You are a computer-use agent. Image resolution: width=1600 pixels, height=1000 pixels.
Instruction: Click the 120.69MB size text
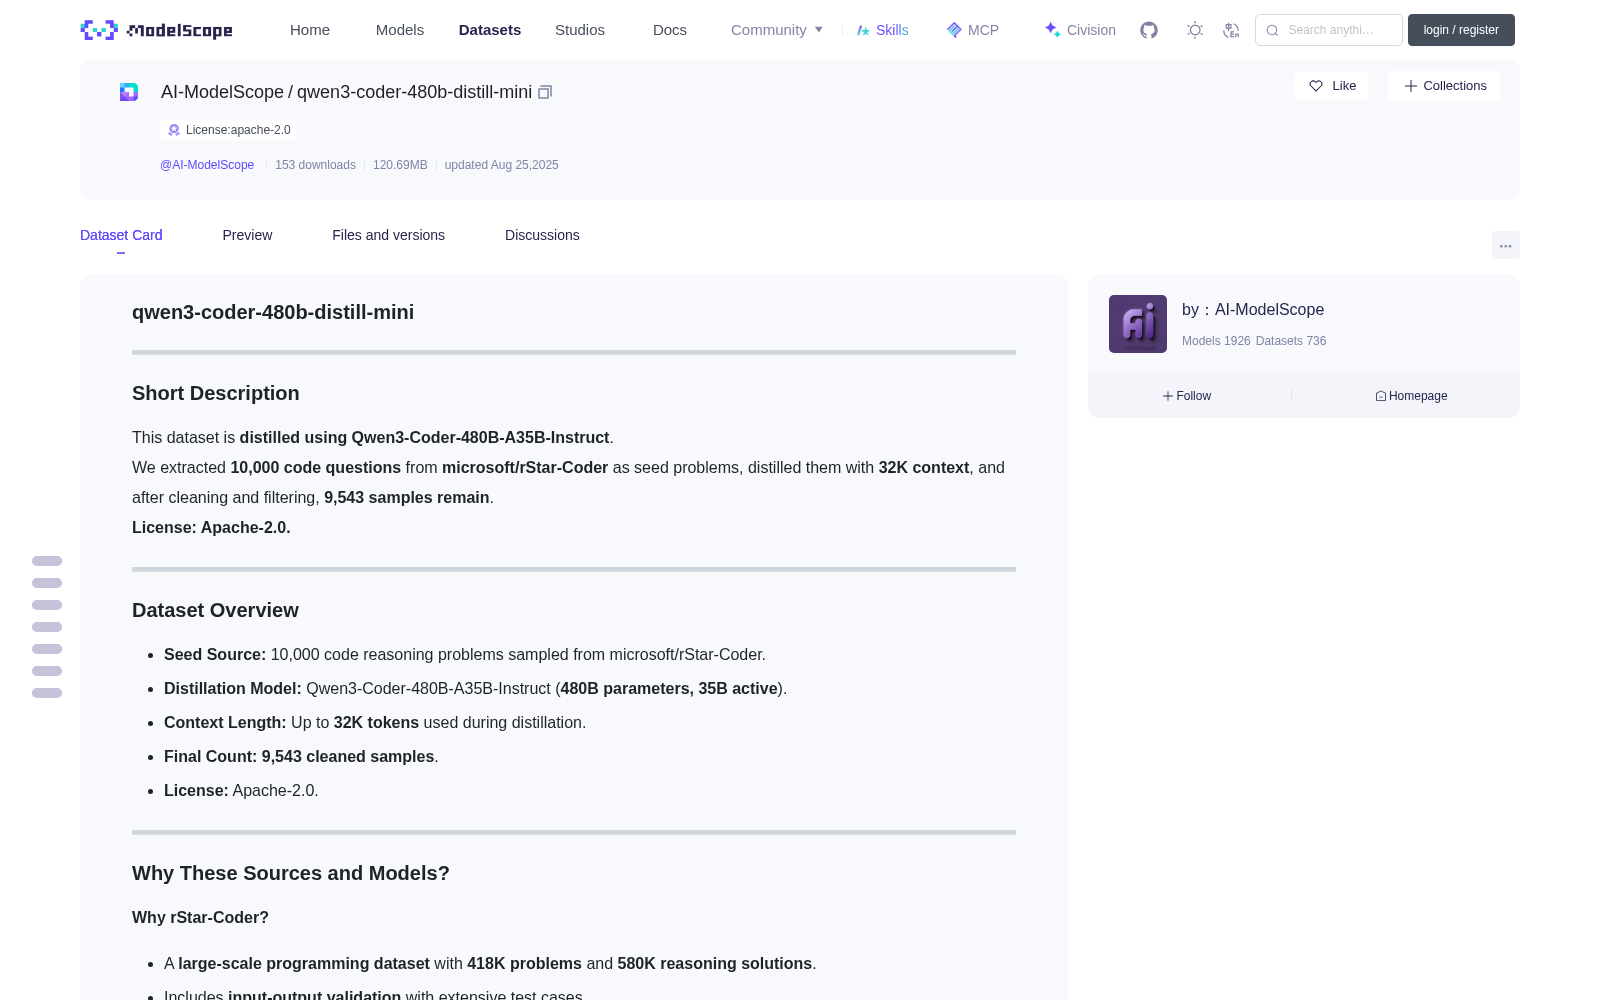(x=400, y=165)
